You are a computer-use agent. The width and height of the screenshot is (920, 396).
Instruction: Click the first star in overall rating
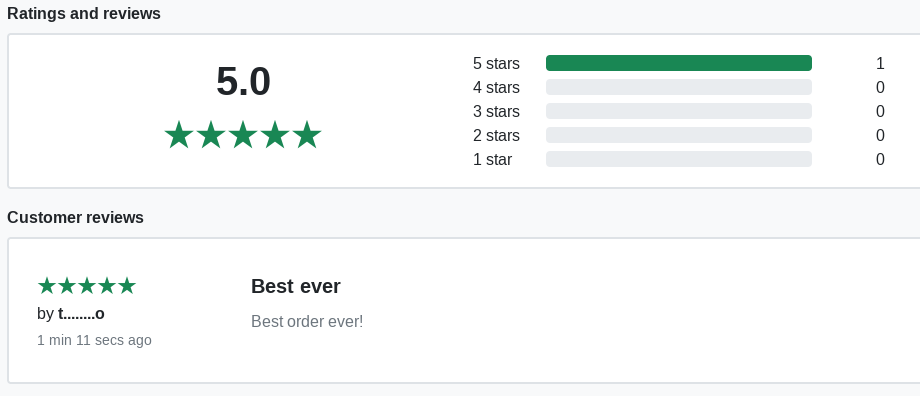click(x=179, y=135)
